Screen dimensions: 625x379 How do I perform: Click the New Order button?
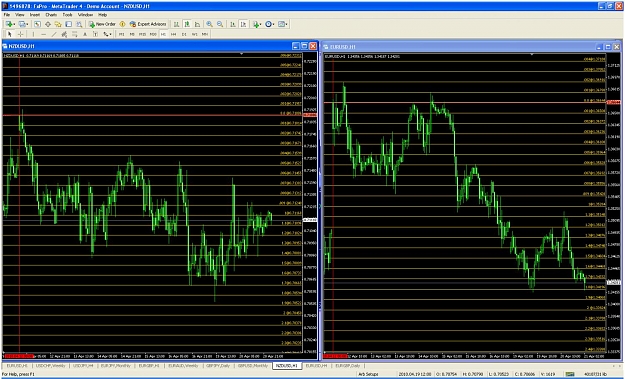tap(102, 24)
